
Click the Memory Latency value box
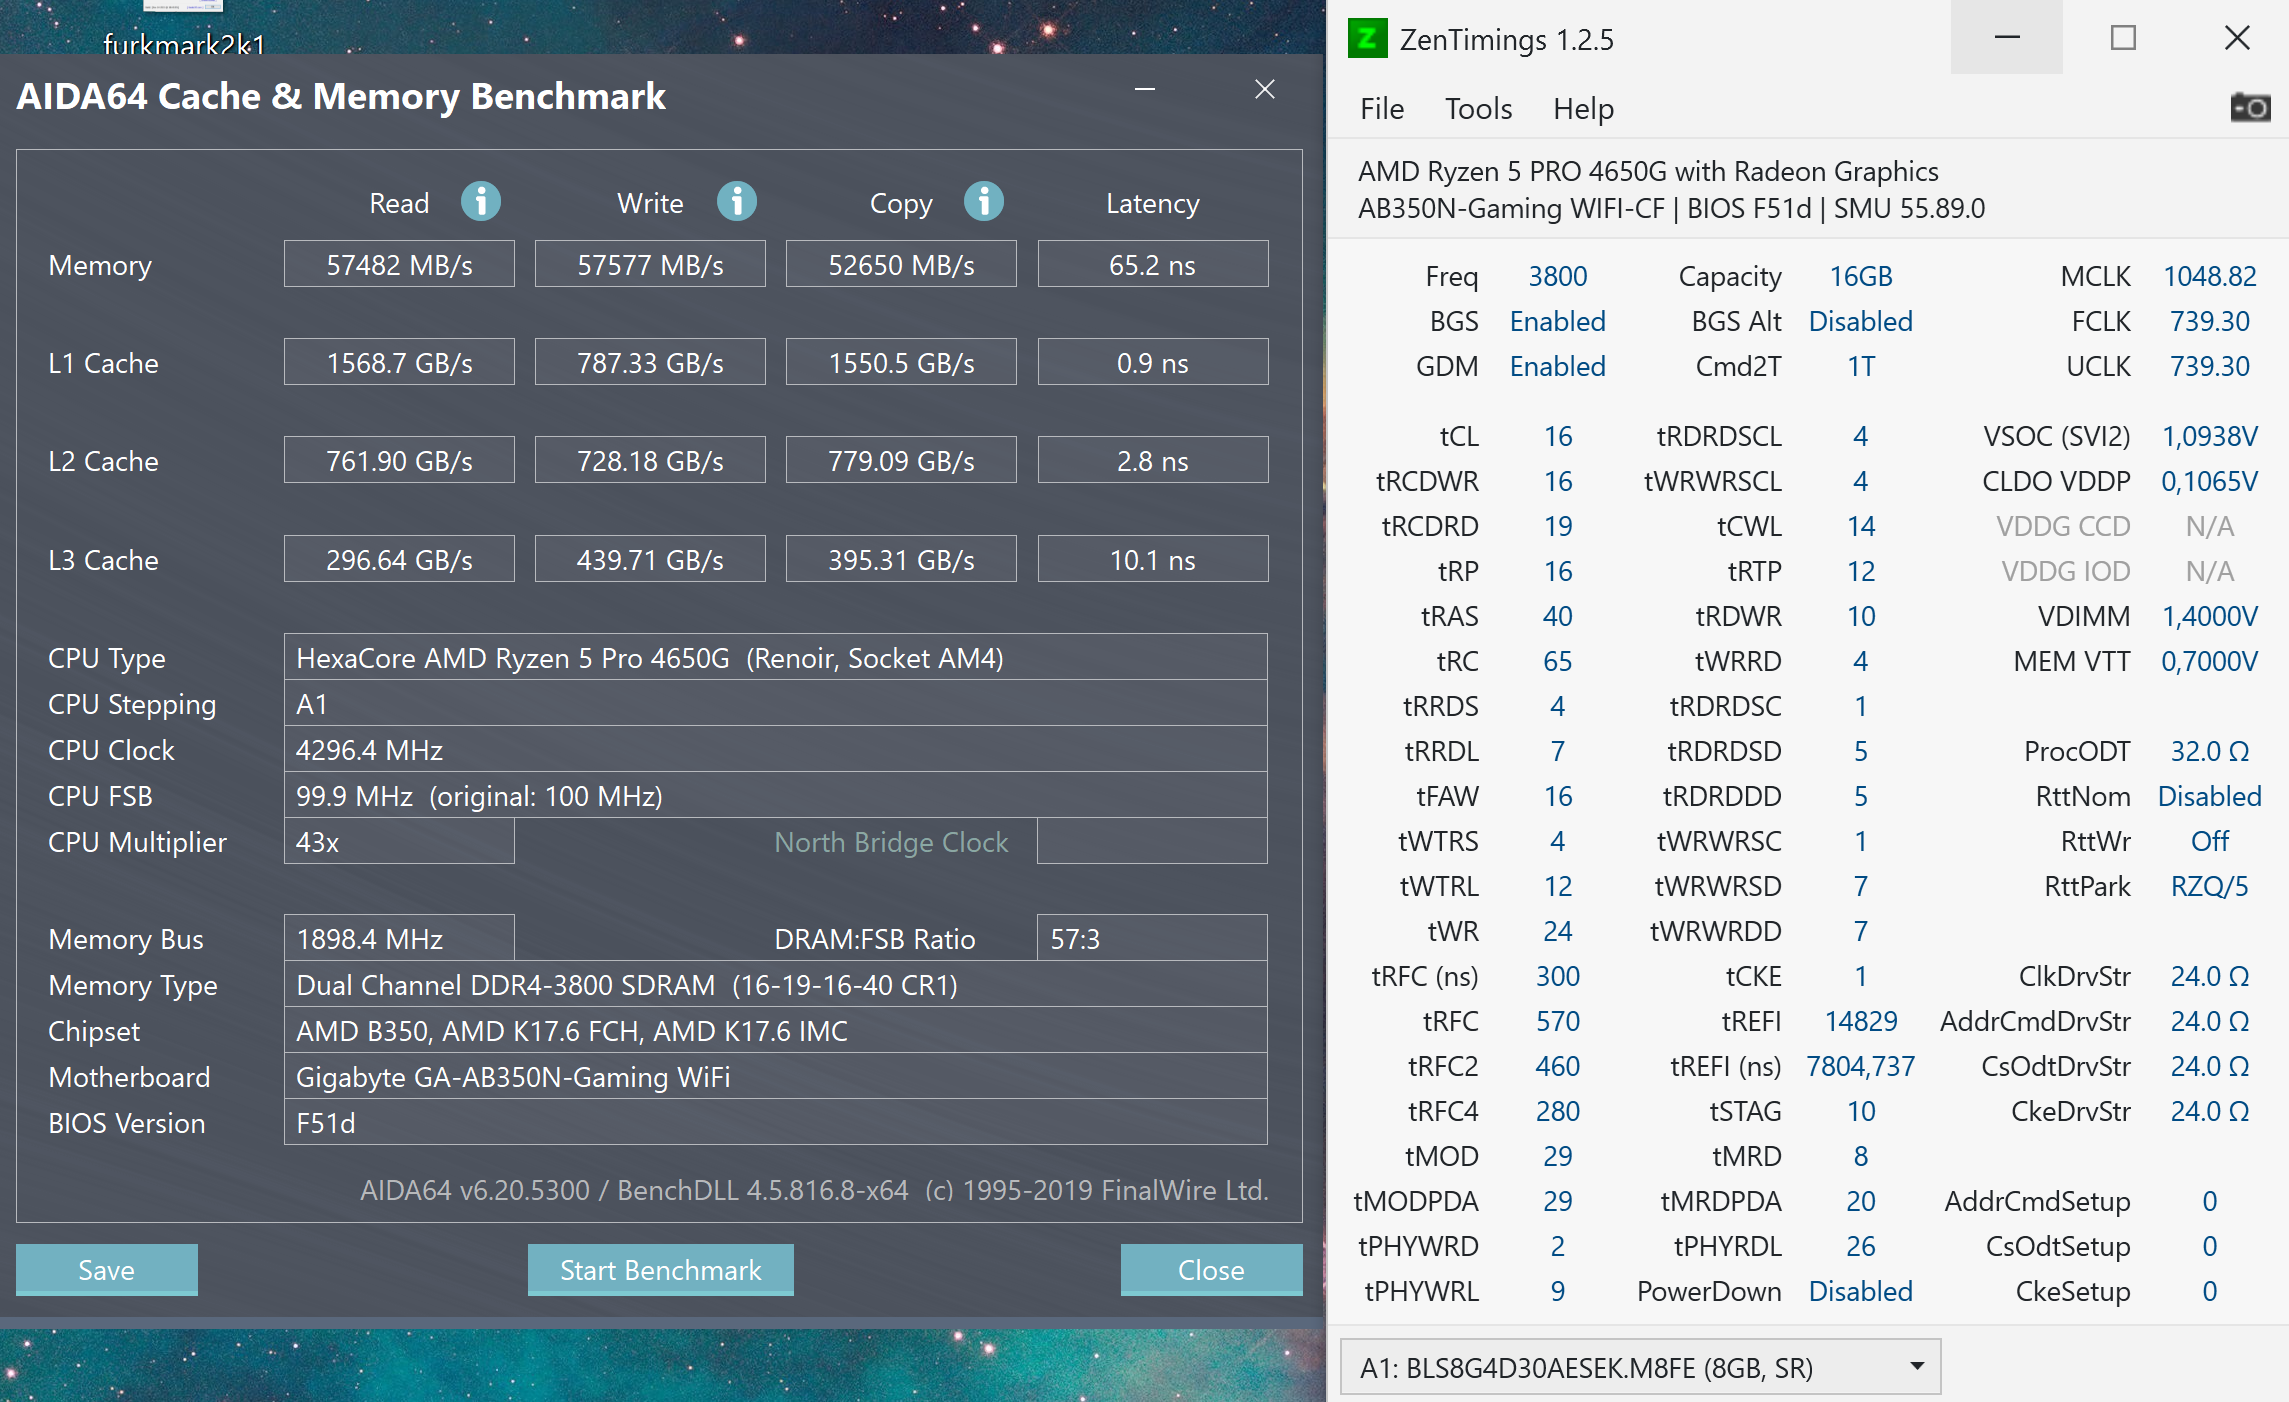point(1152,265)
